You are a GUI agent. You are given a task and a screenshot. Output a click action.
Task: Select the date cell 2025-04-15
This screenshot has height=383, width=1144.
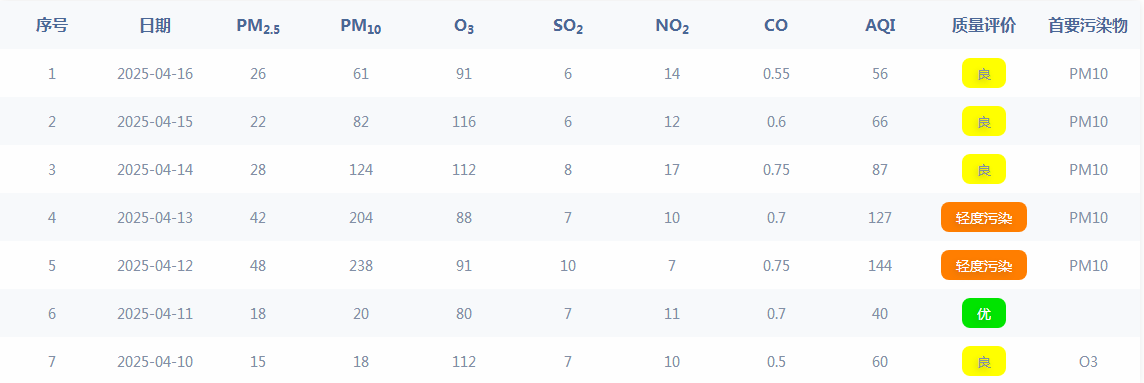(x=155, y=122)
